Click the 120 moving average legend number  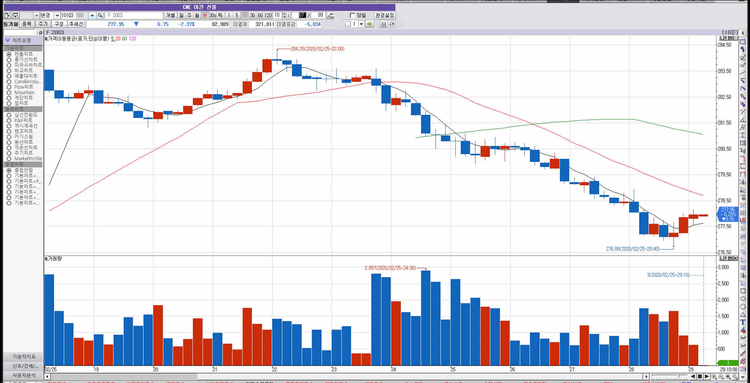132,39
